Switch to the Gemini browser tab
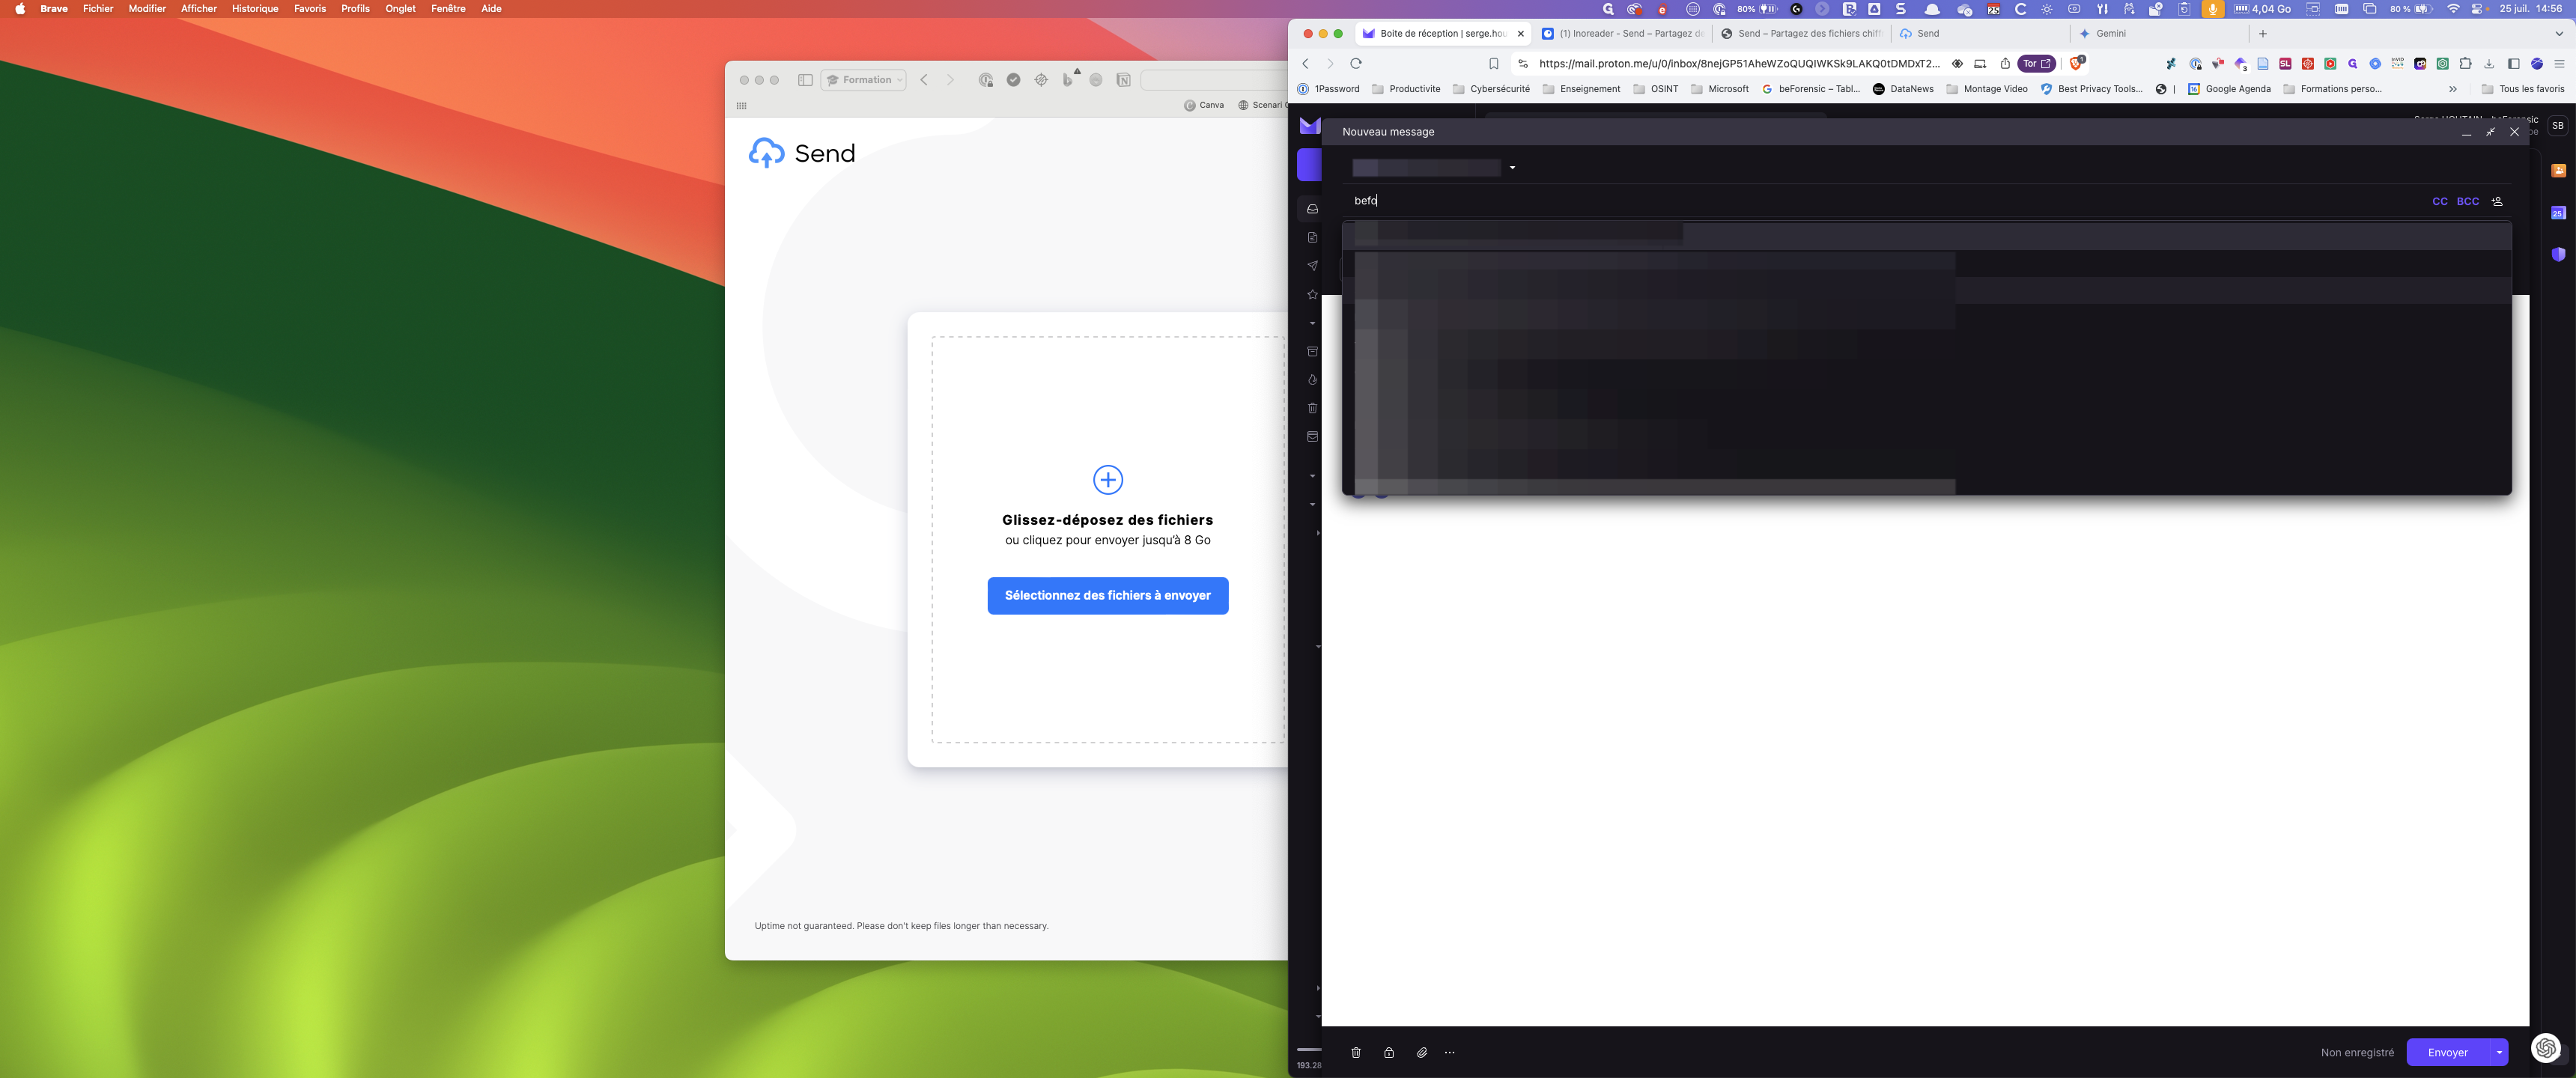2576x1078 pixels. (2110, 33)
